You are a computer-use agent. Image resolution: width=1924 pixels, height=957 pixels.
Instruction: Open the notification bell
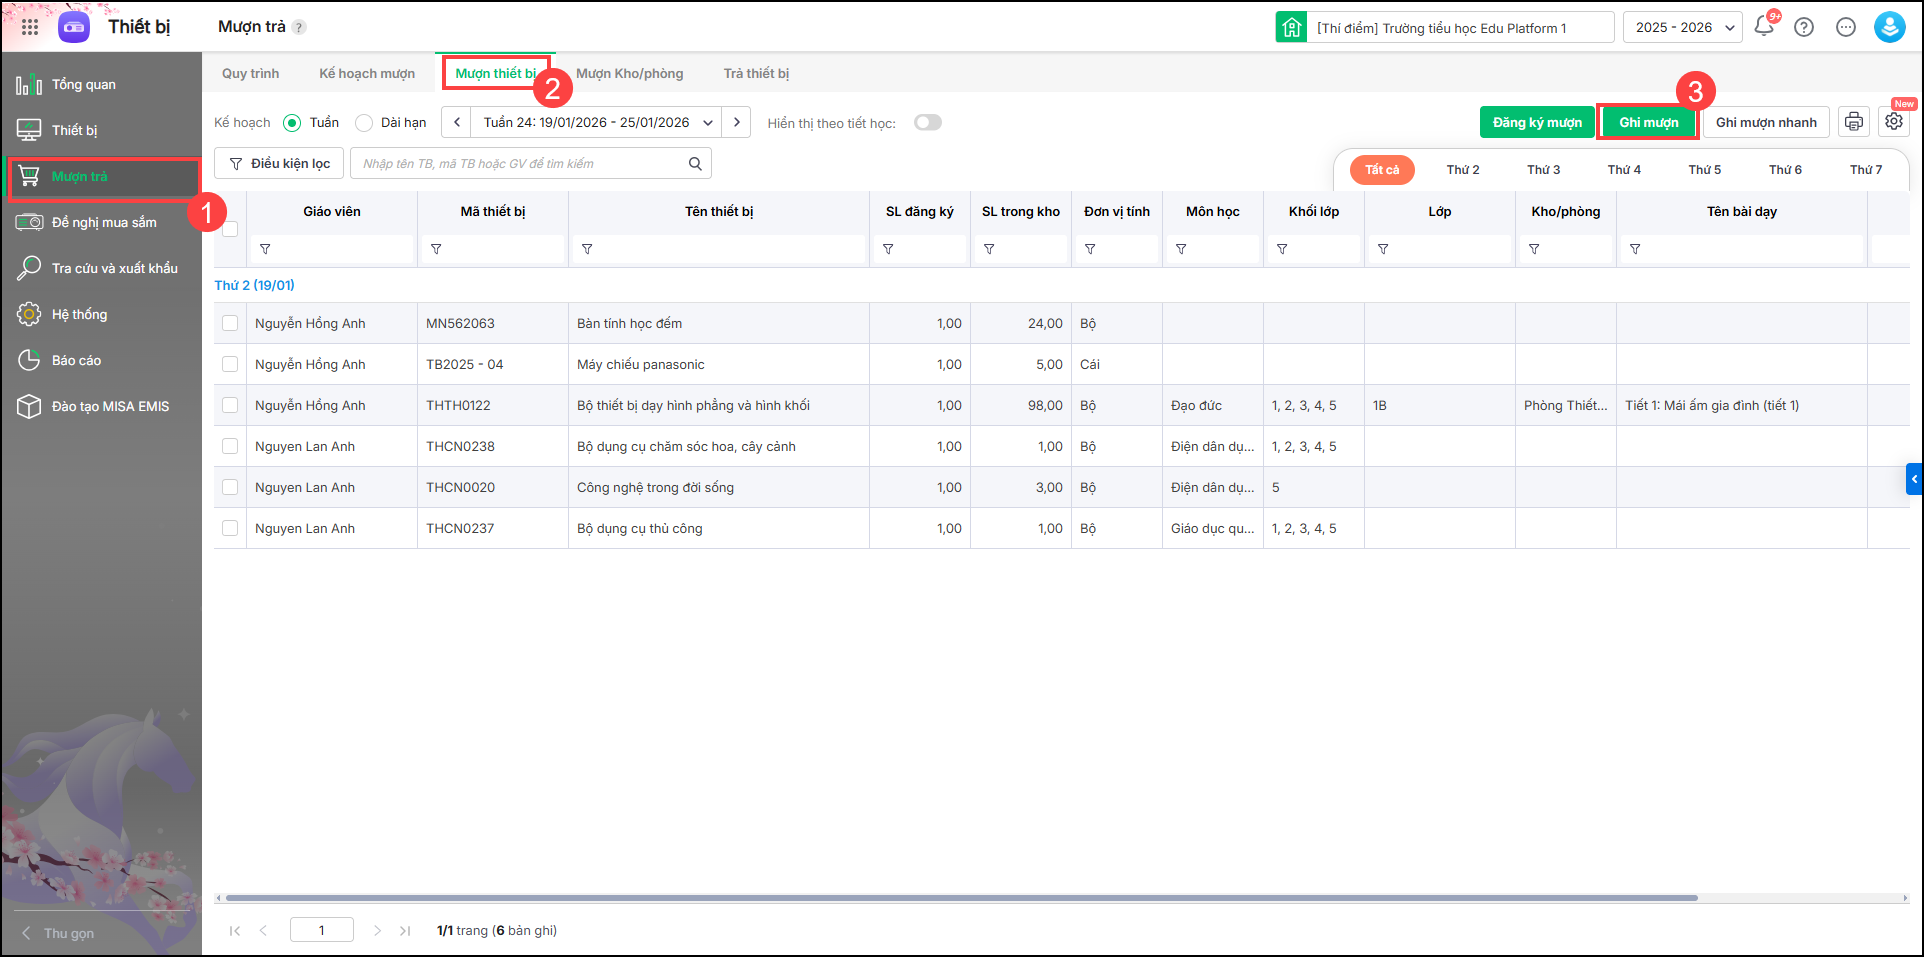point(1764,27)
